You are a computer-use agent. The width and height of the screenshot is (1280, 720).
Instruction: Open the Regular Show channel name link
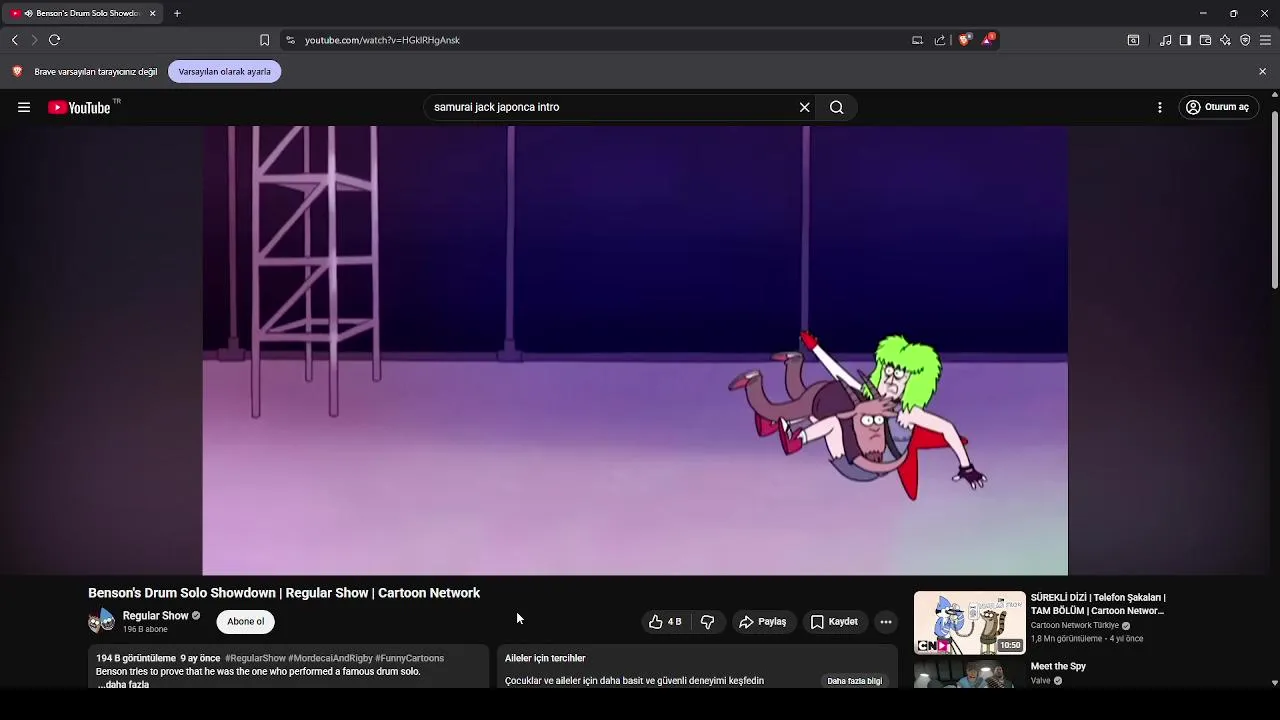156,616
